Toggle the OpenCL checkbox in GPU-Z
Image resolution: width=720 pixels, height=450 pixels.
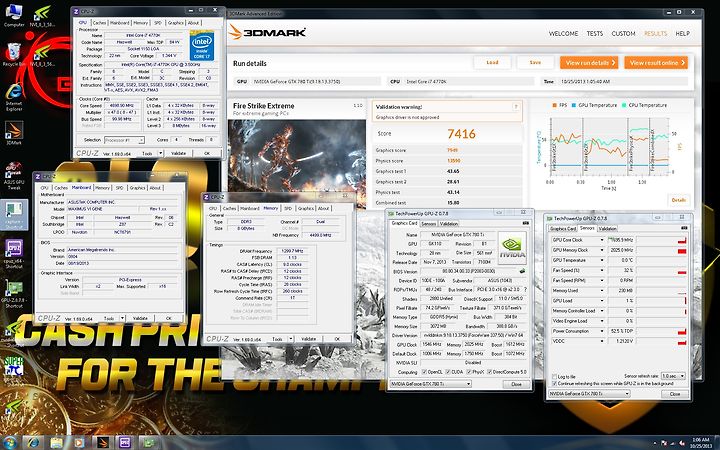click(424, 372)
